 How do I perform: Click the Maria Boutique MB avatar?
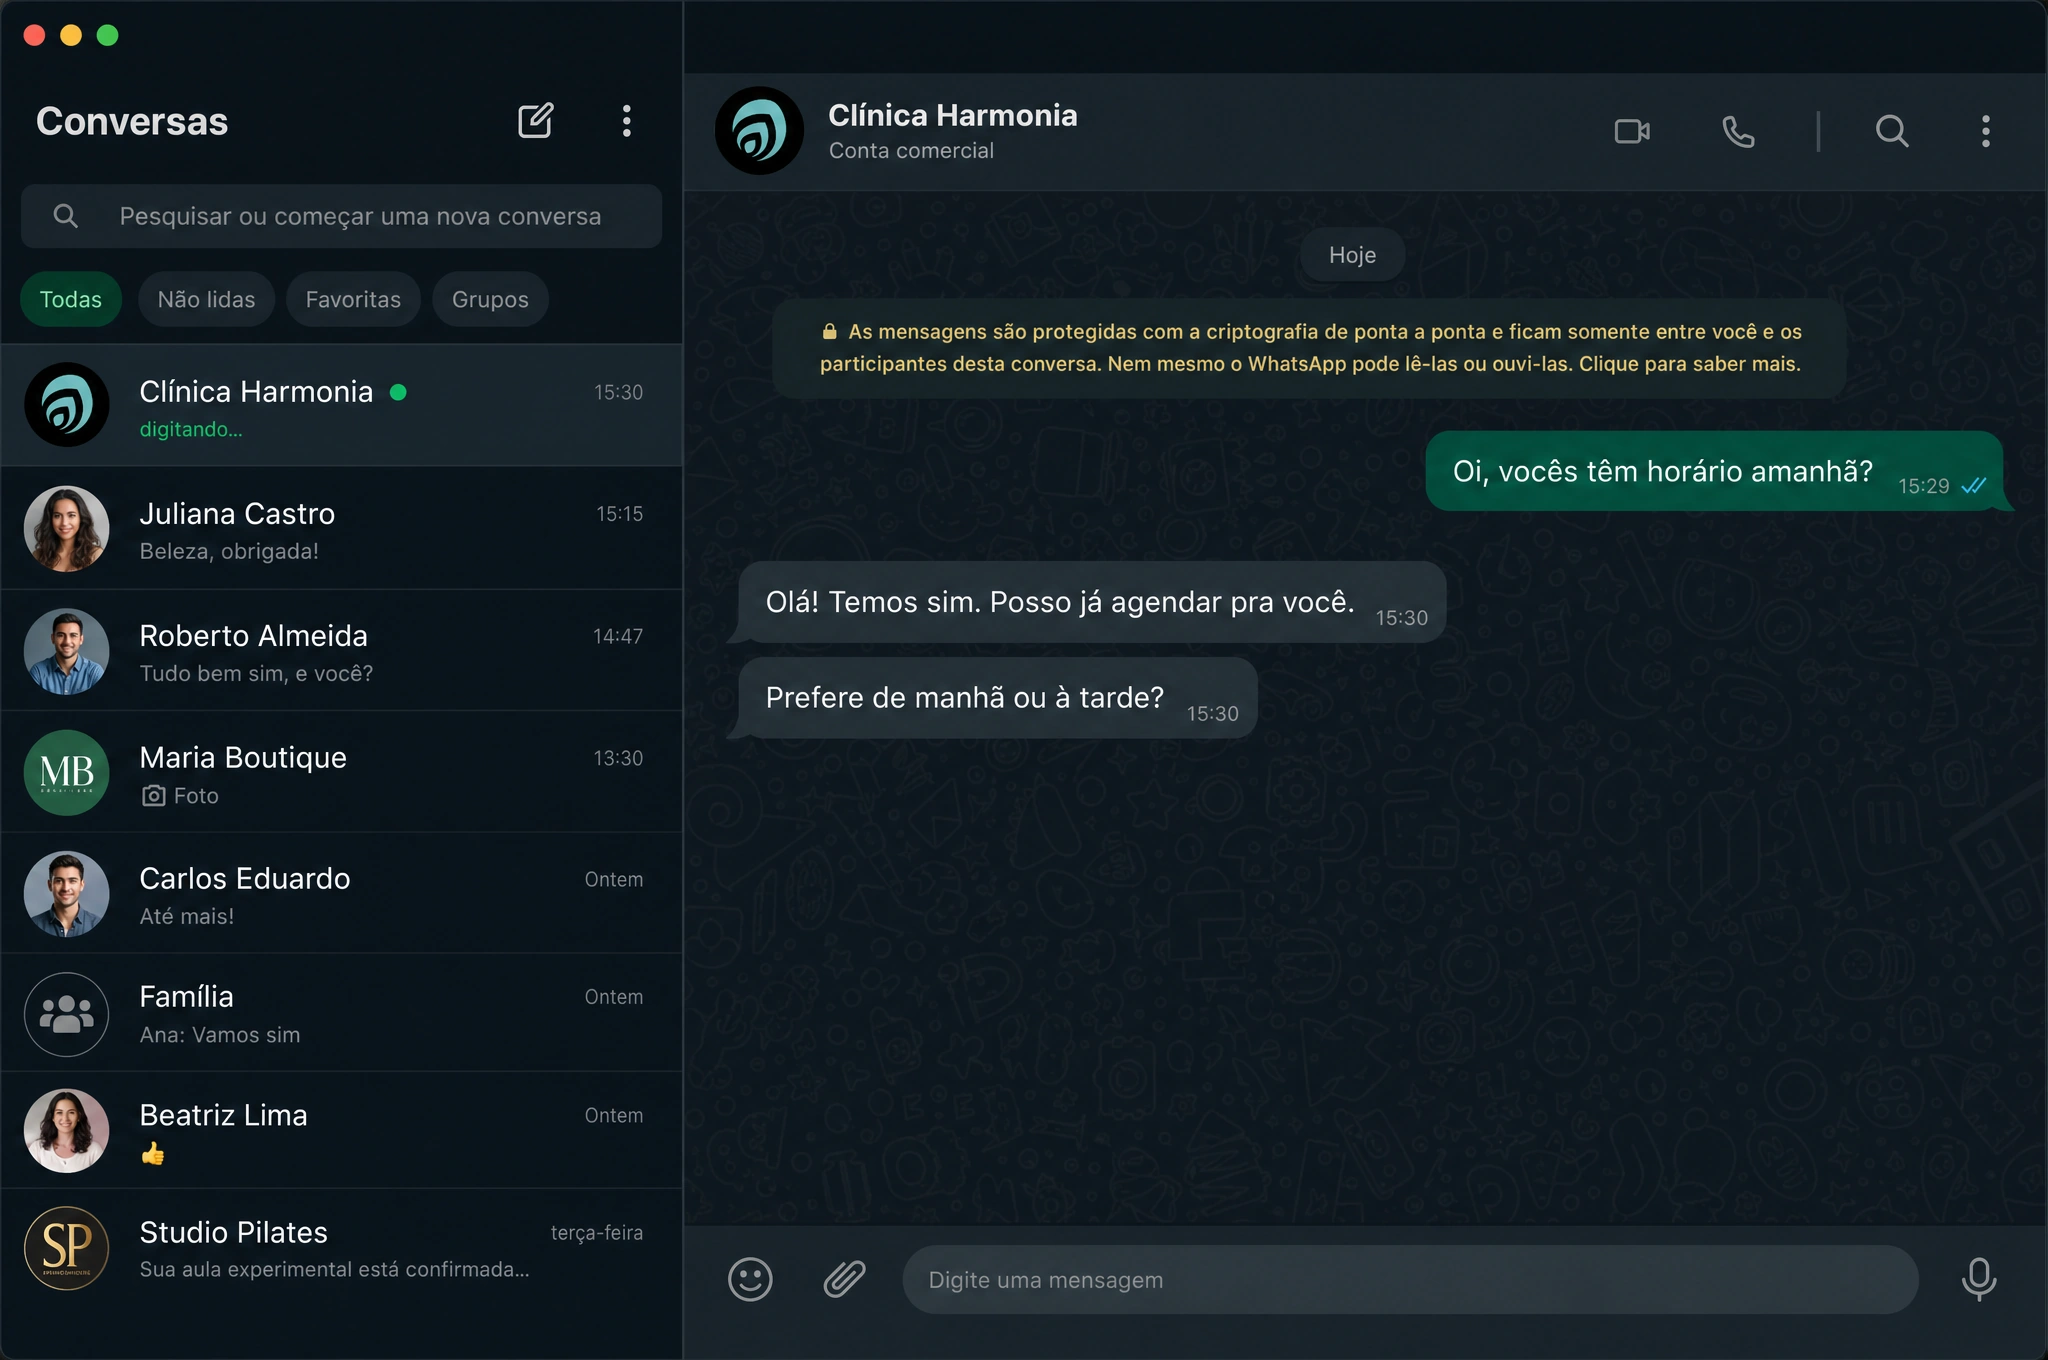pos(67,773)
